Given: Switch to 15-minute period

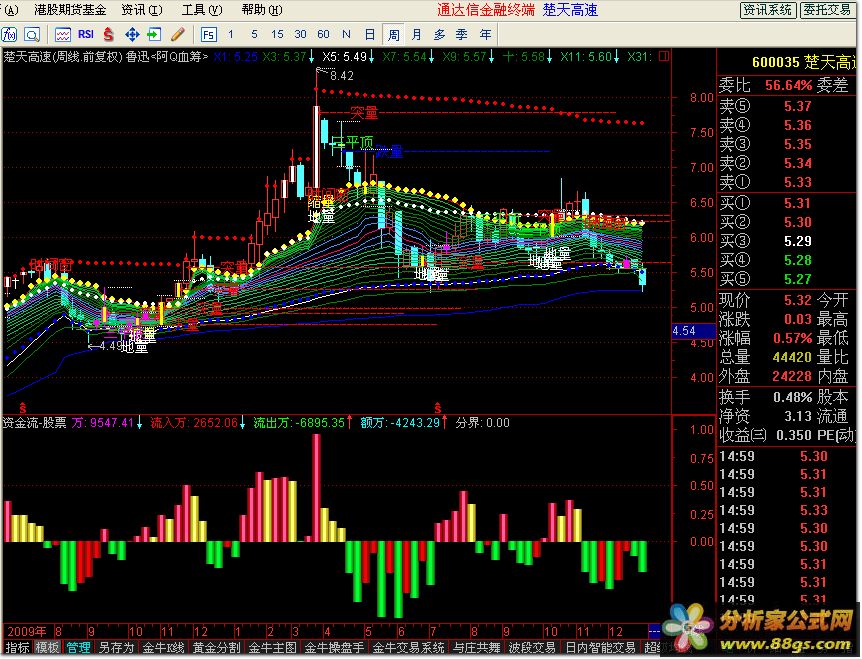Looking at the screenshot, I should 277,35.
